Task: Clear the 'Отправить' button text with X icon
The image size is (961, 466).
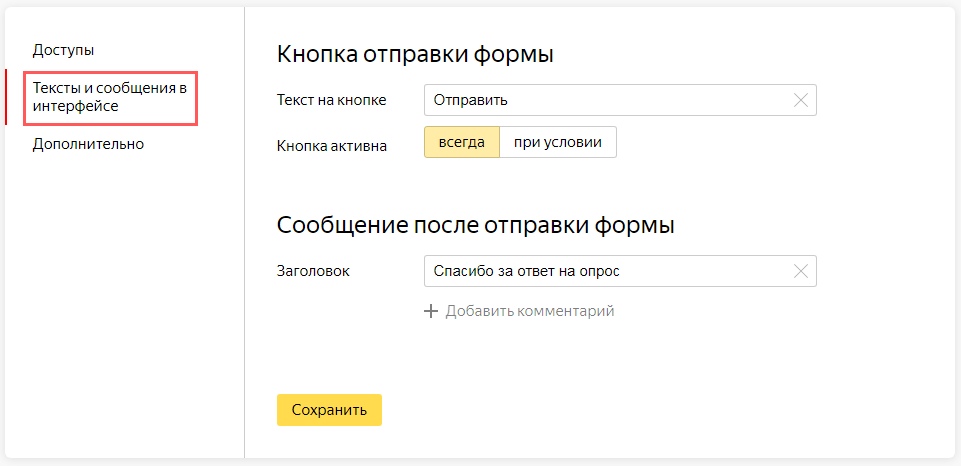Action: (800, 100)
